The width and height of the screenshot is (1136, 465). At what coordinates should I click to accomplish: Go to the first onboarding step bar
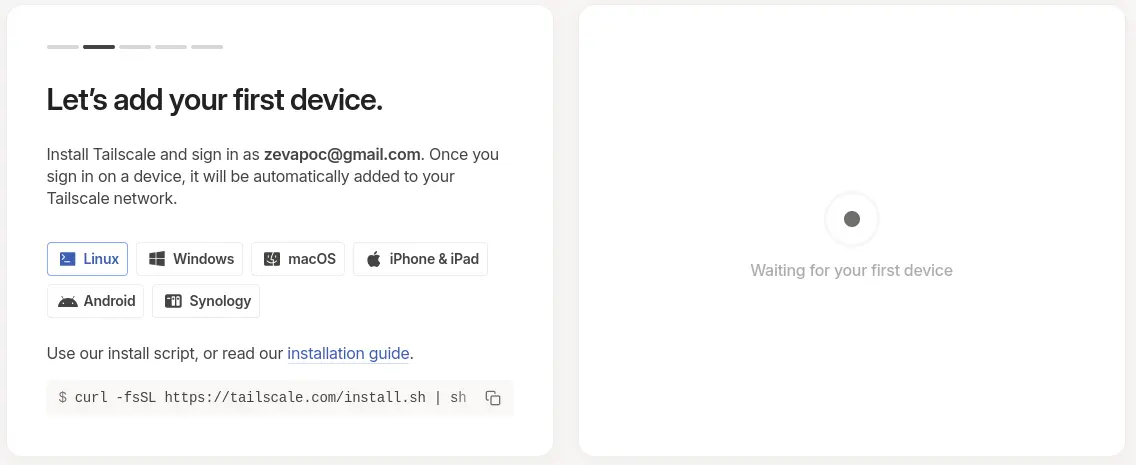point(63,47)
